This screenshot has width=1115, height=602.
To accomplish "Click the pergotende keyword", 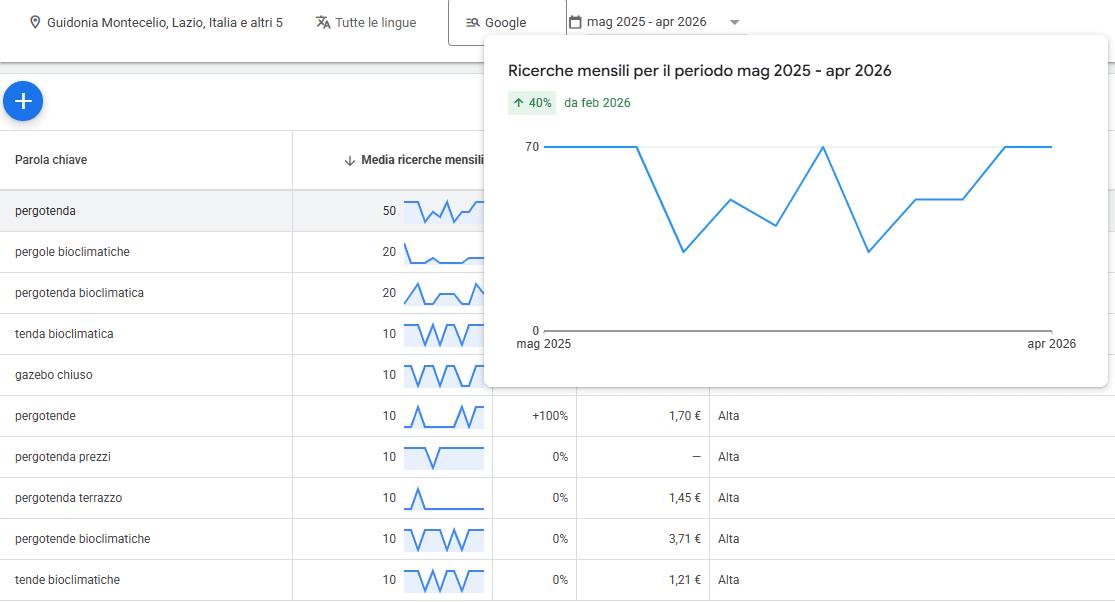I will pyautogui.click(x=46, y=416).
